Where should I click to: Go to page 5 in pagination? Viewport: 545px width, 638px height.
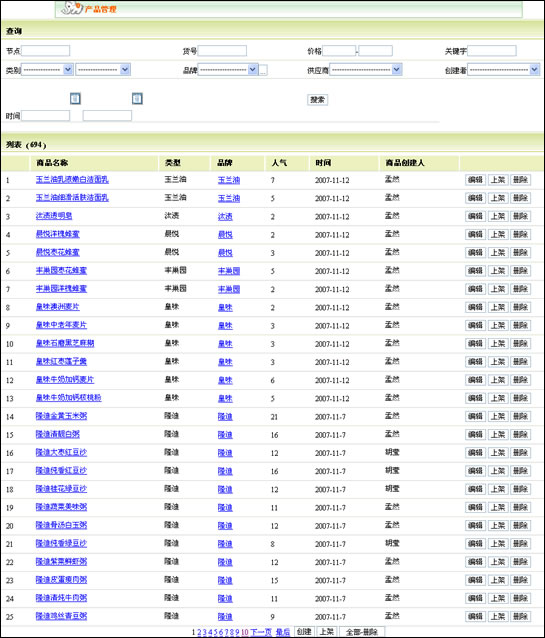[216, 632]
